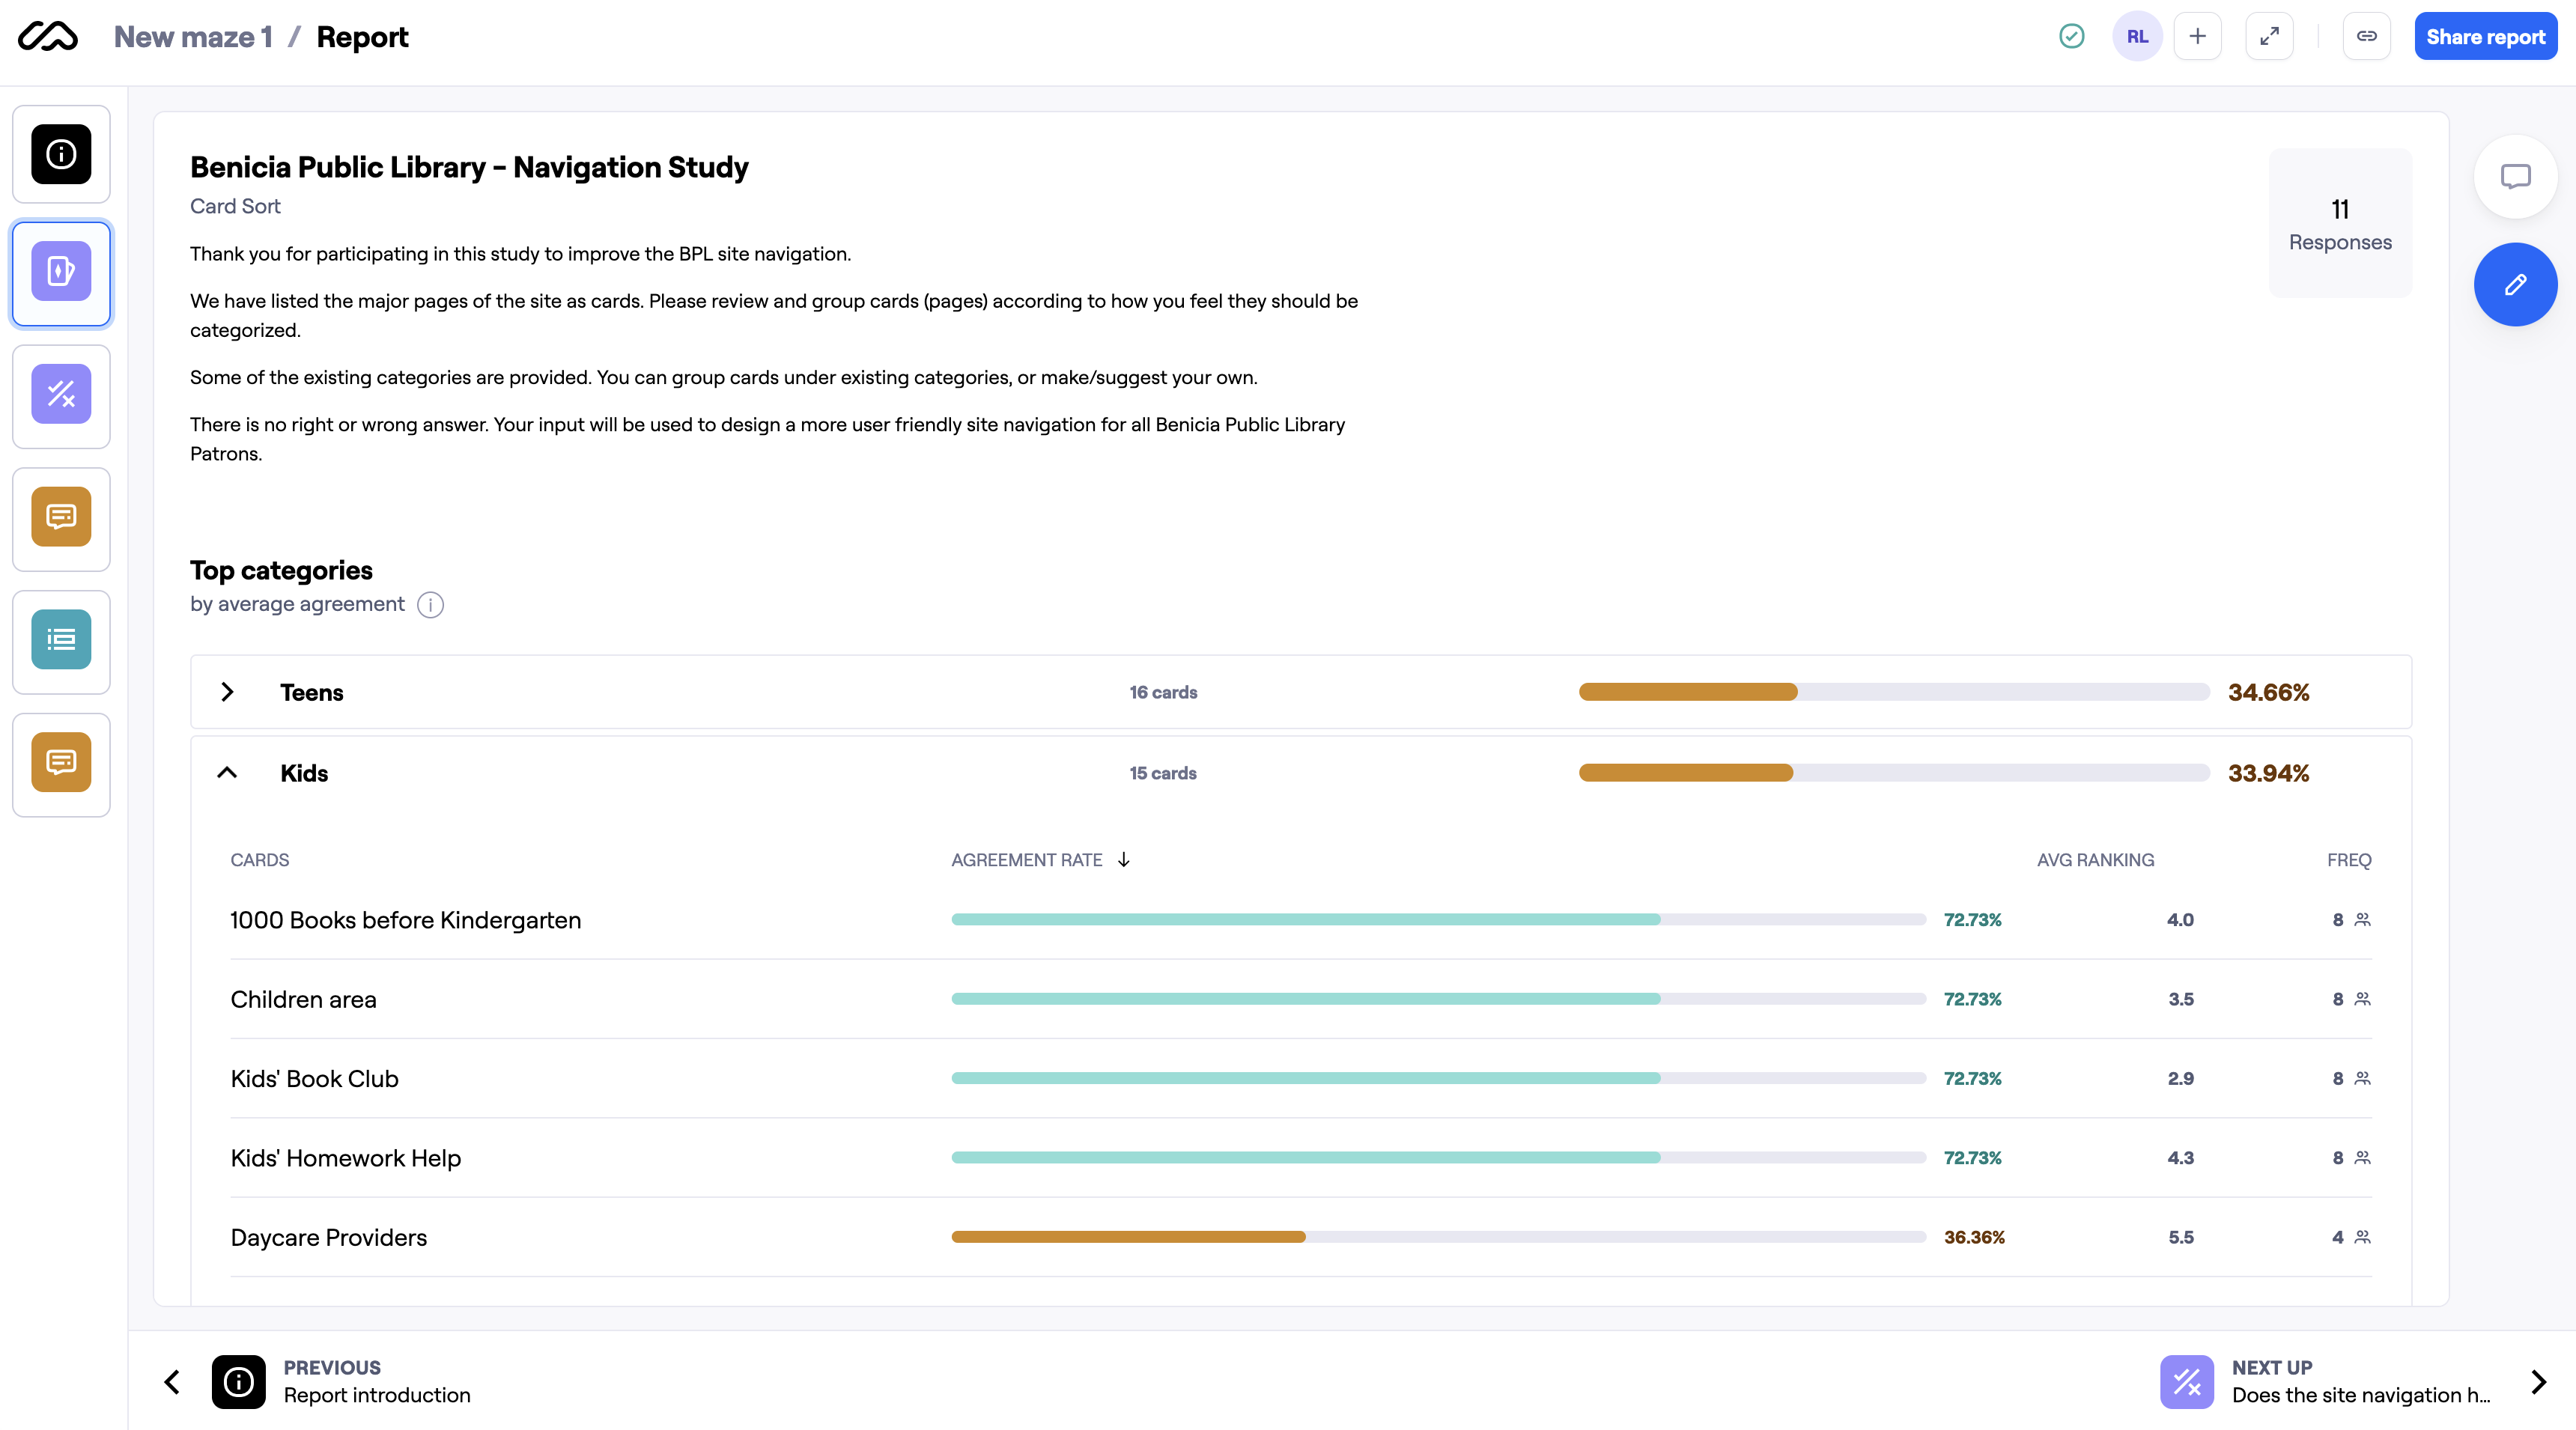
Task: Copy report link with chain icon
Action: coord(2366,37)
